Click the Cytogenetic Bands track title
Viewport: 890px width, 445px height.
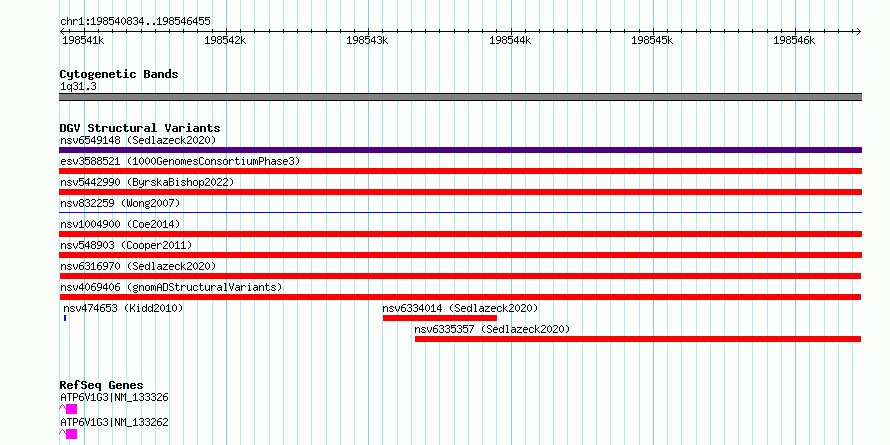[119, 74]
